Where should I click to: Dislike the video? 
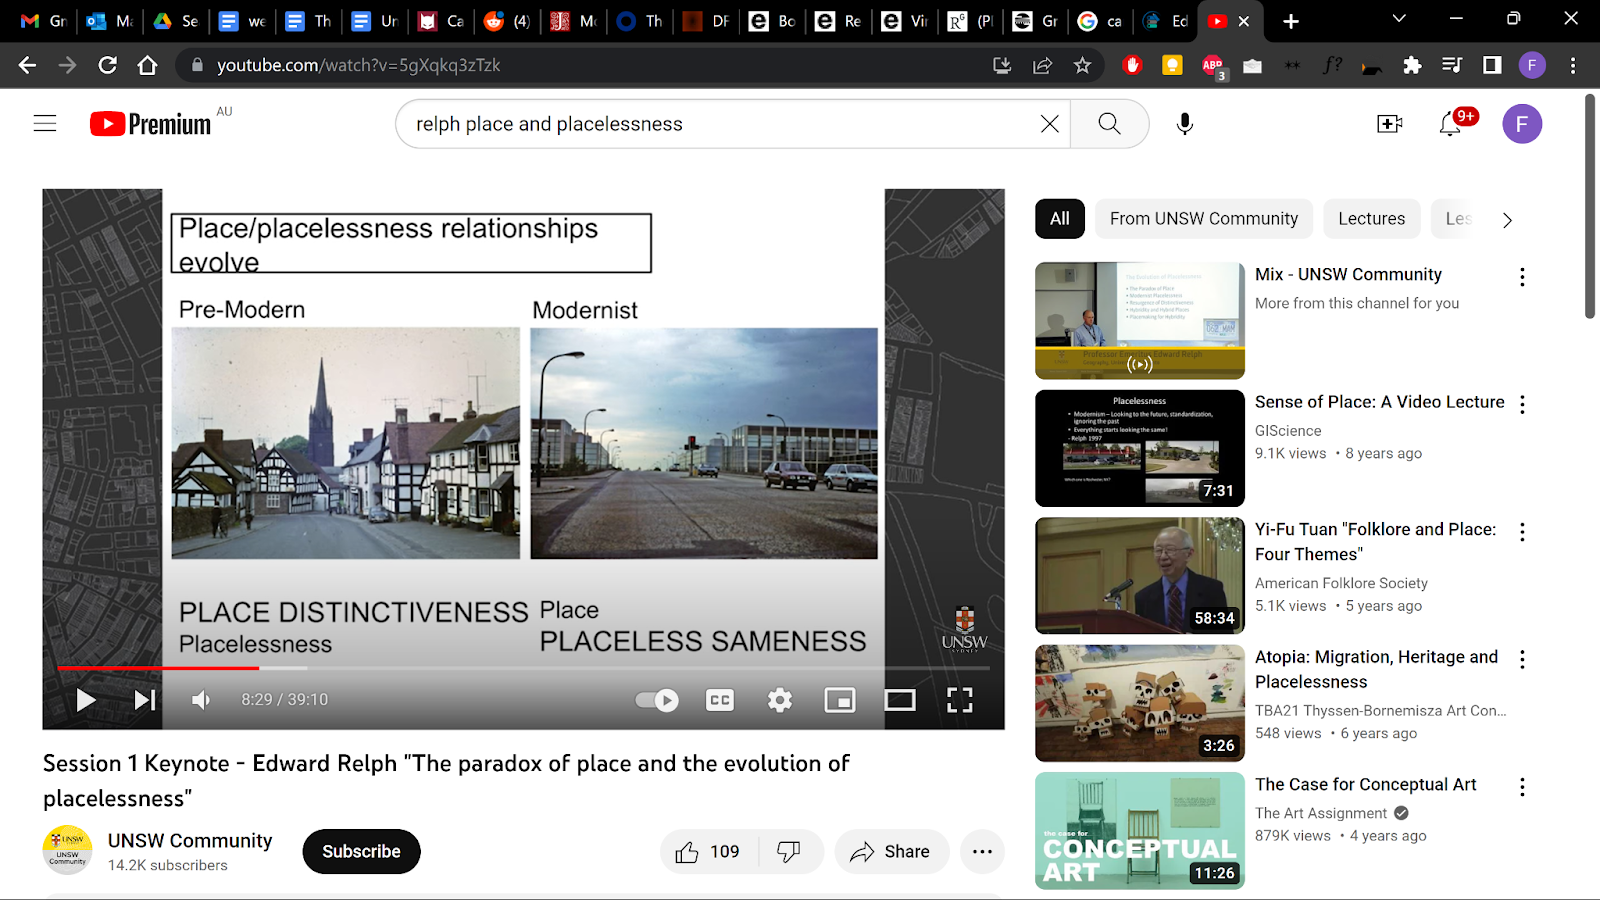pyautogui.click(x=789, y=851)
